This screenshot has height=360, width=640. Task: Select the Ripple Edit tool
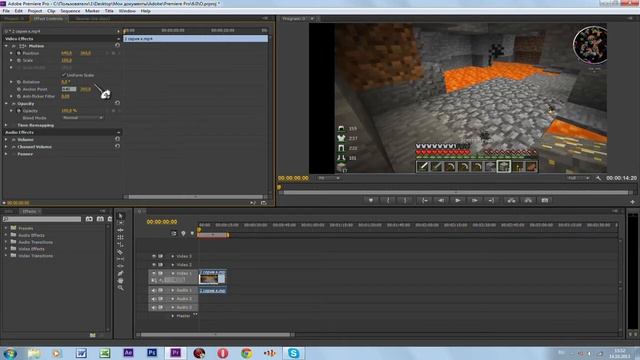pos(120,230)
